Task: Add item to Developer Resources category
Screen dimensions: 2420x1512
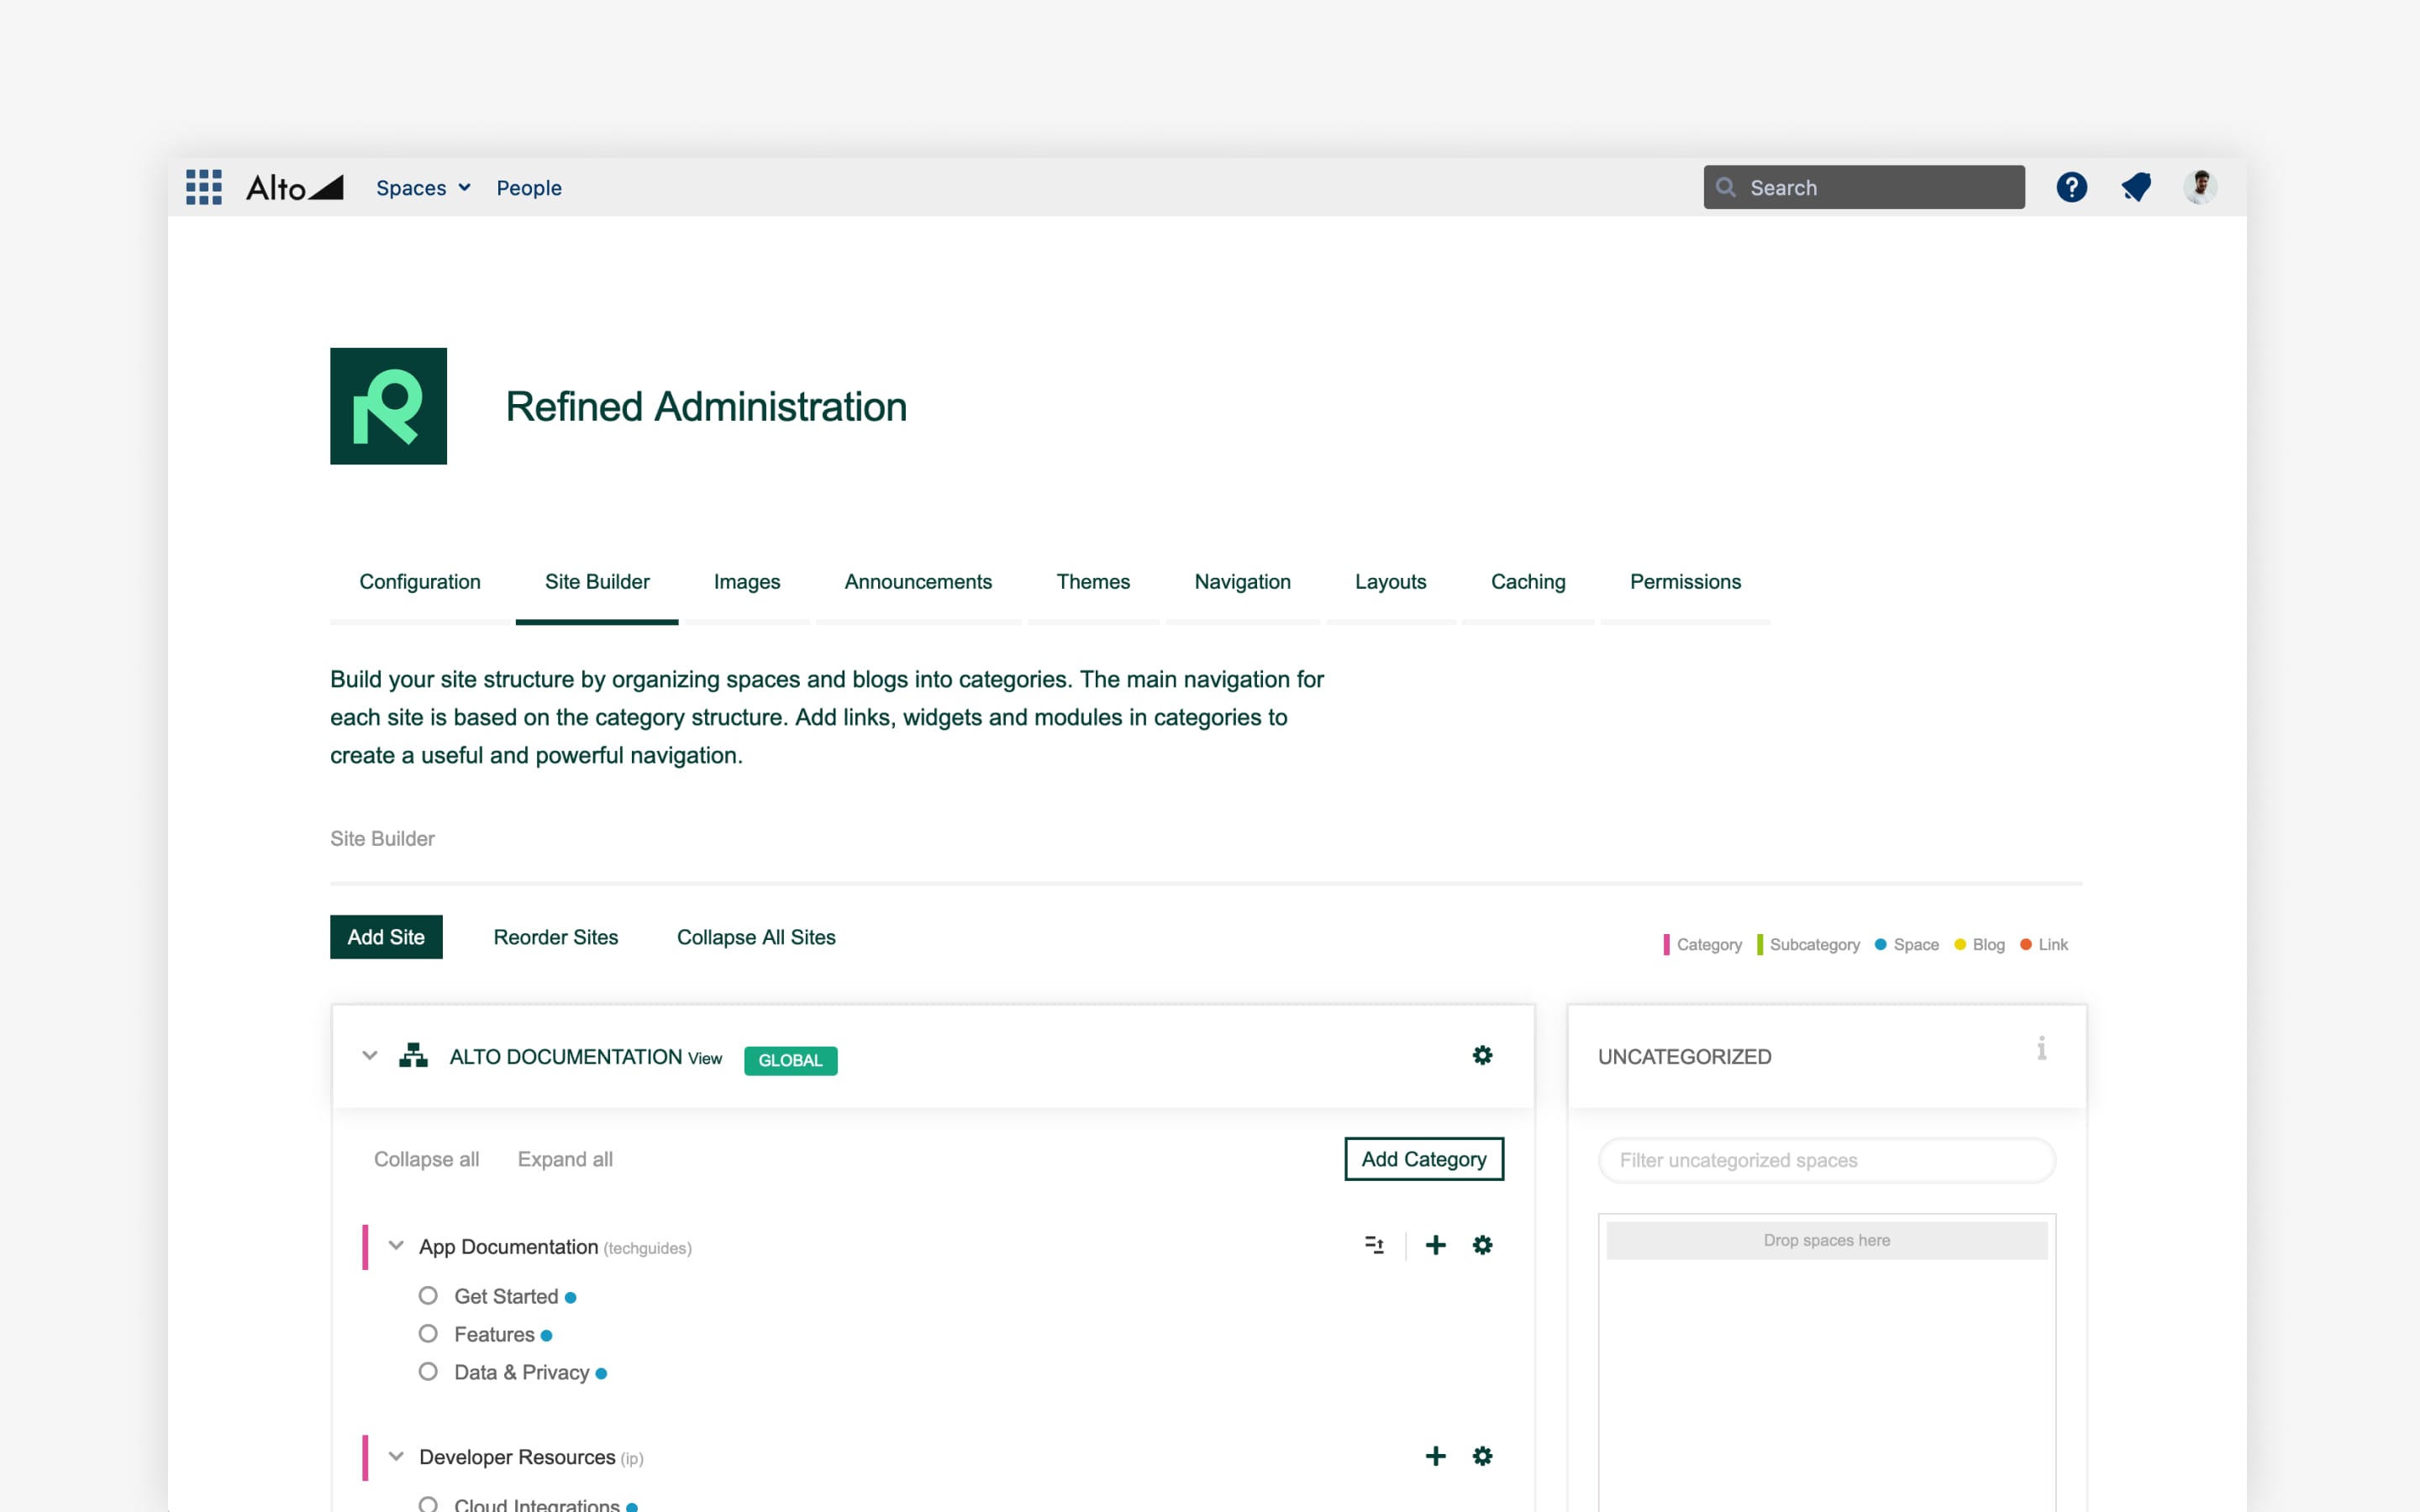Action: pyautogui.click(x=1435, y=1456)
